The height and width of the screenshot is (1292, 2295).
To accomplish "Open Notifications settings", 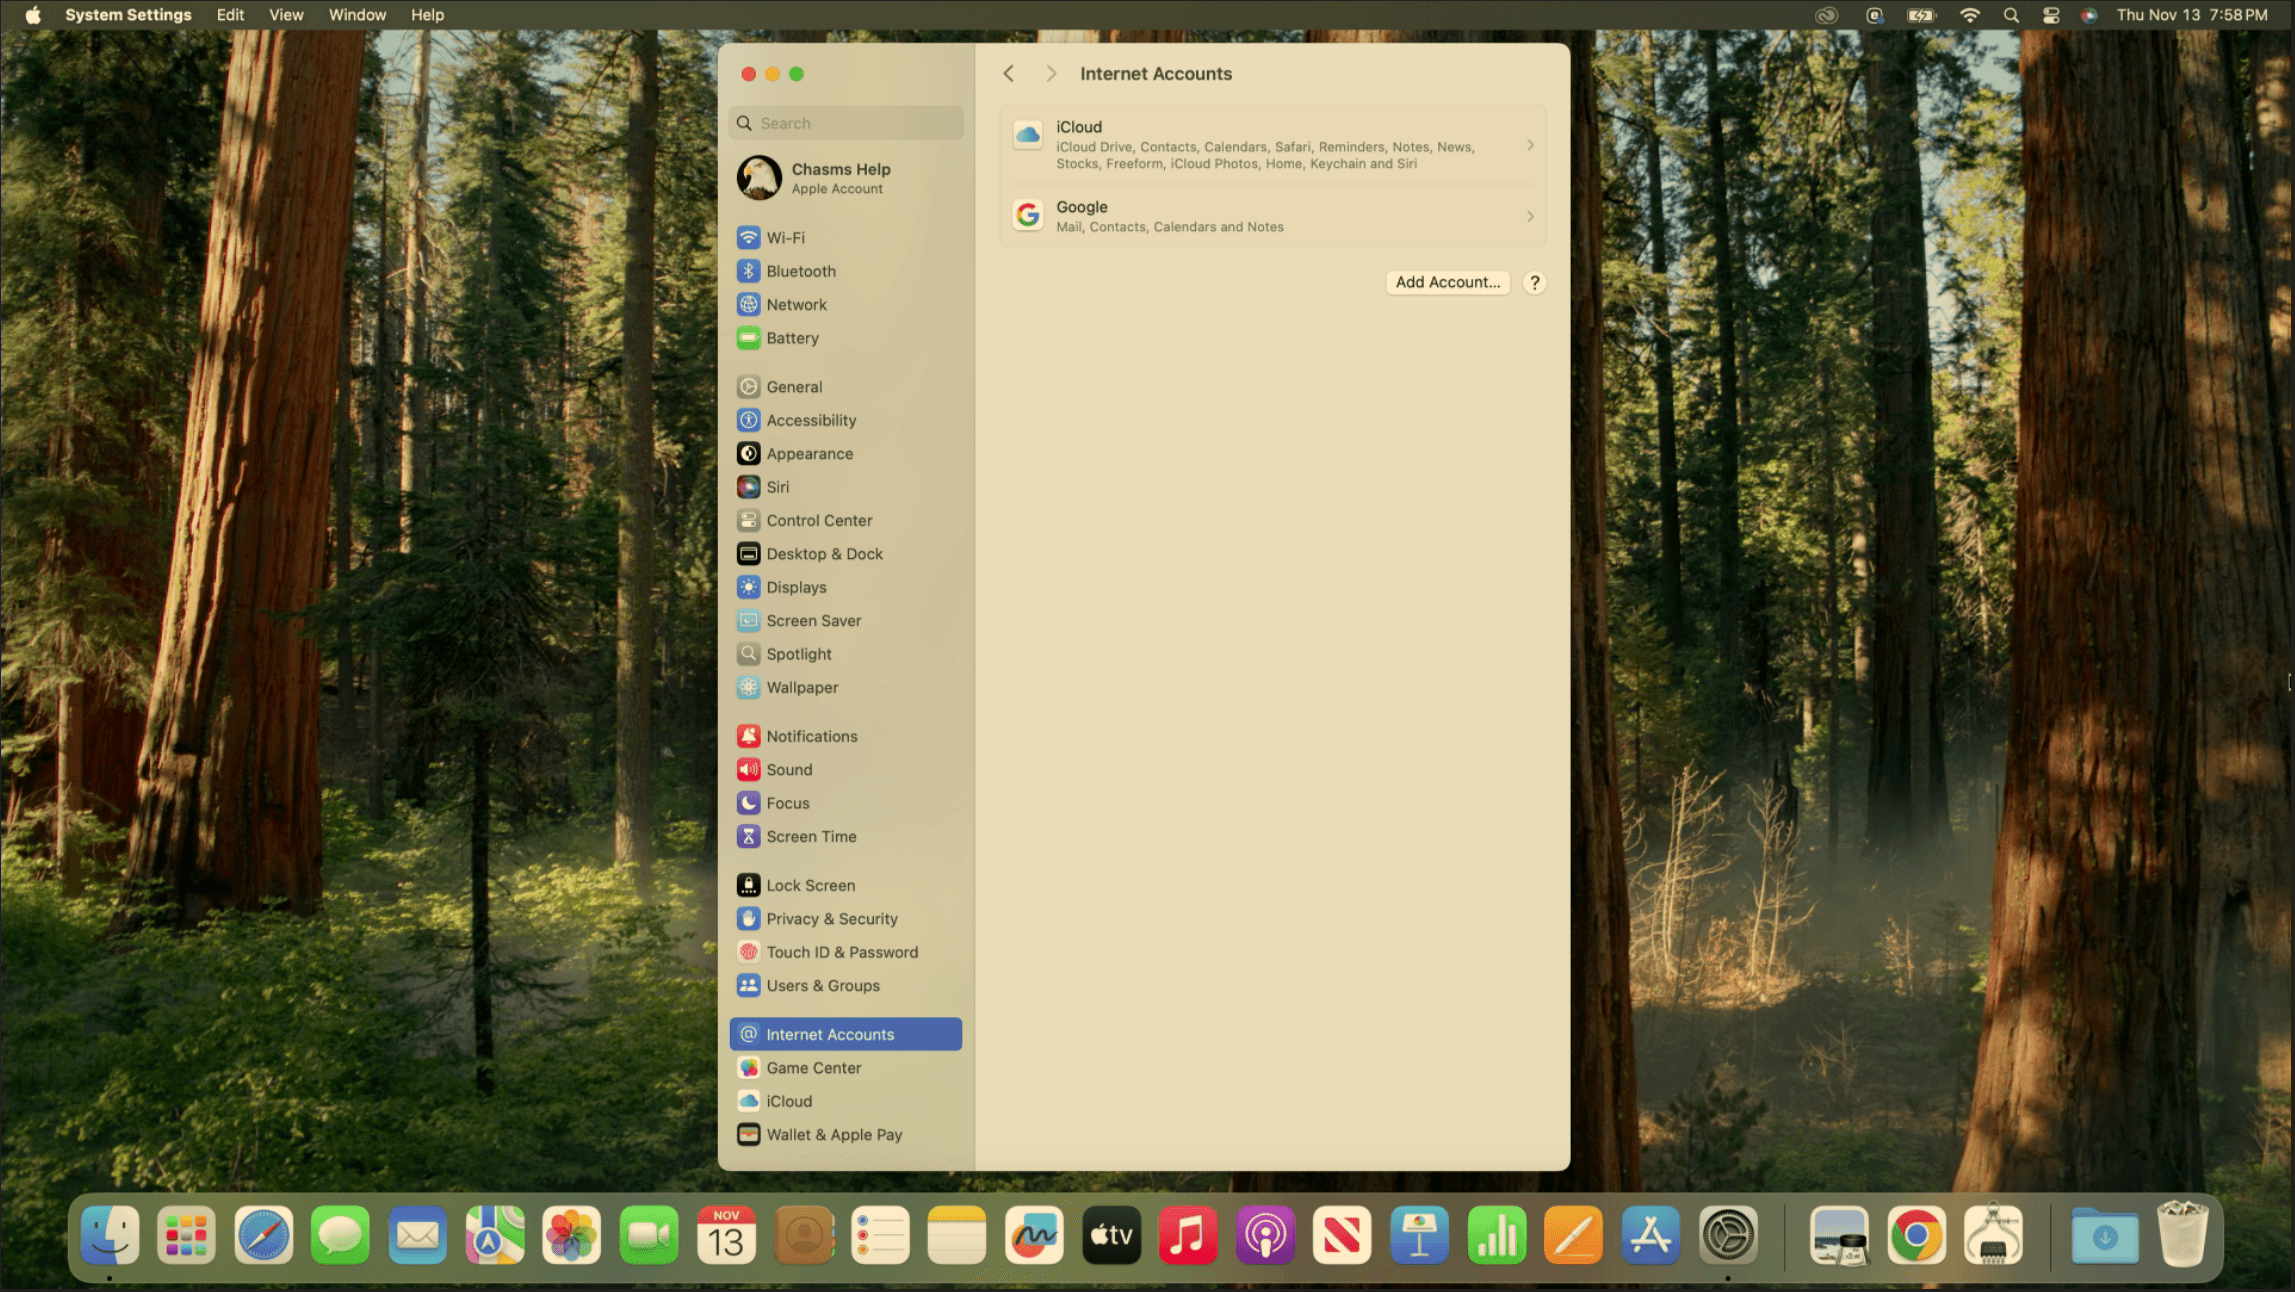I will tap(811, 736).
